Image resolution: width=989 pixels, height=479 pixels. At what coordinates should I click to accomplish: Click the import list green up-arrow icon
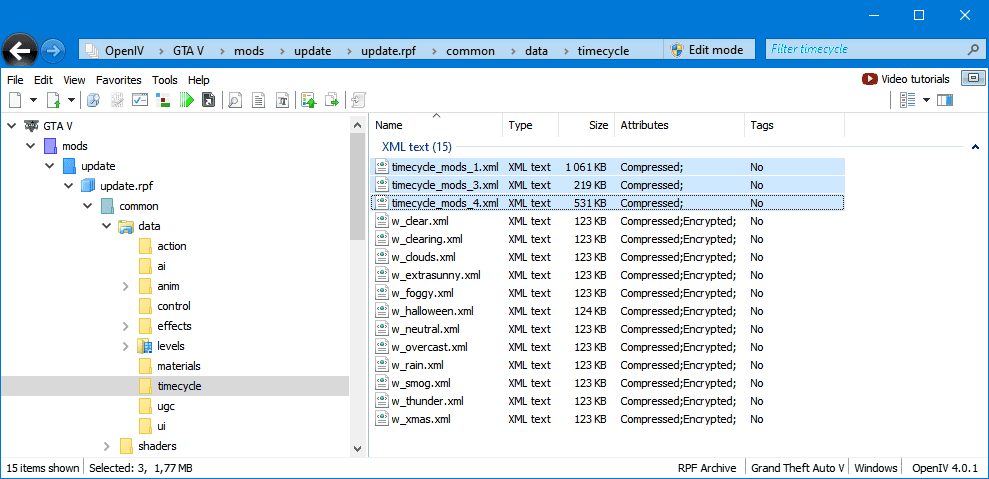coord(308,100)
